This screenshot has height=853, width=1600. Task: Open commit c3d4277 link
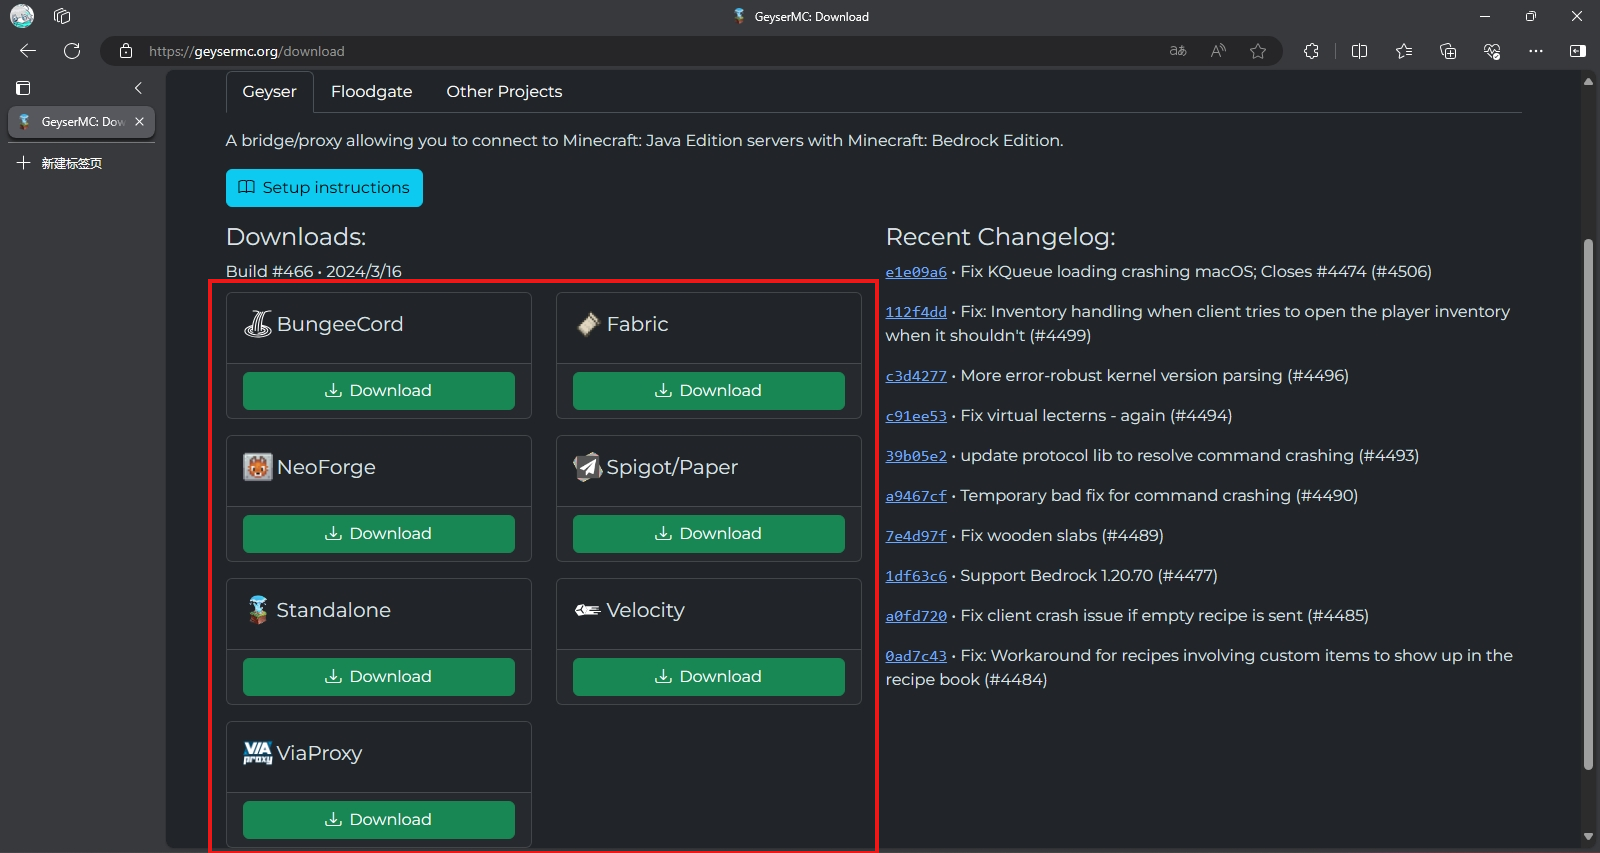[916, 376]
